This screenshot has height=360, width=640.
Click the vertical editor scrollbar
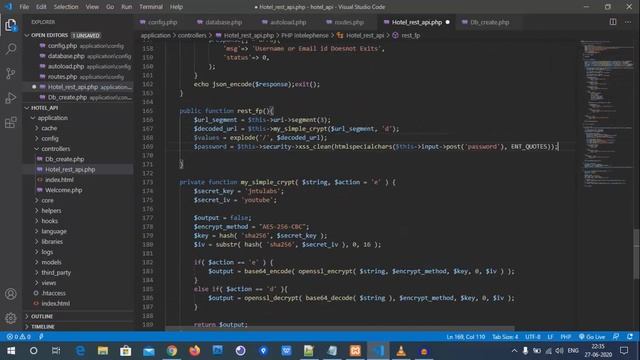click(x=637, y=254)
